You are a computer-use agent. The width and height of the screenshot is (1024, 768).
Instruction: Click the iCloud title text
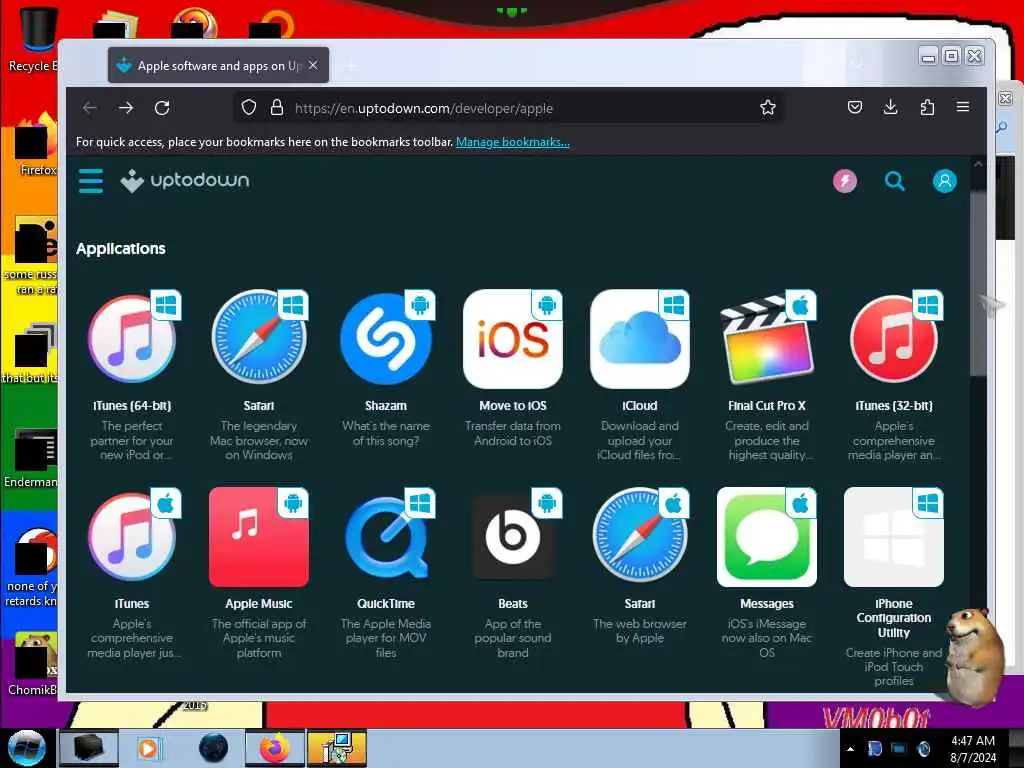tap(640, 406)
